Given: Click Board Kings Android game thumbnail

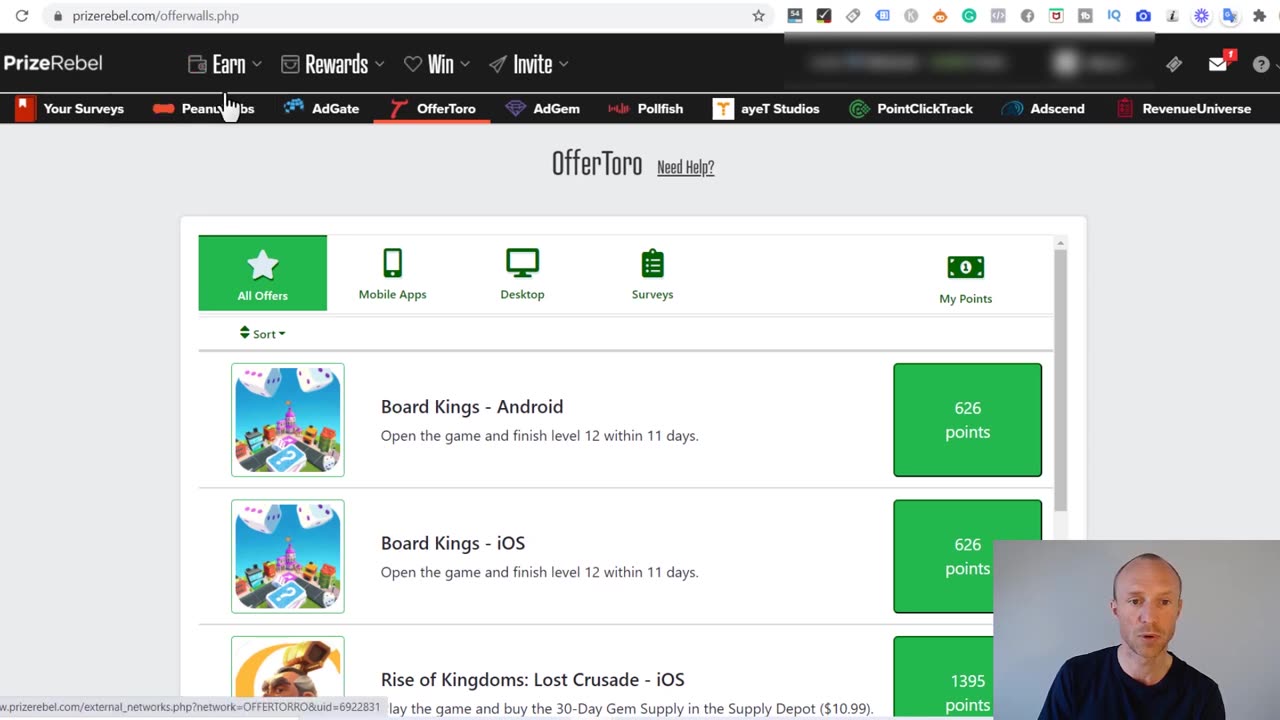Looking at the screenshot, I should [x=288, y=420].
